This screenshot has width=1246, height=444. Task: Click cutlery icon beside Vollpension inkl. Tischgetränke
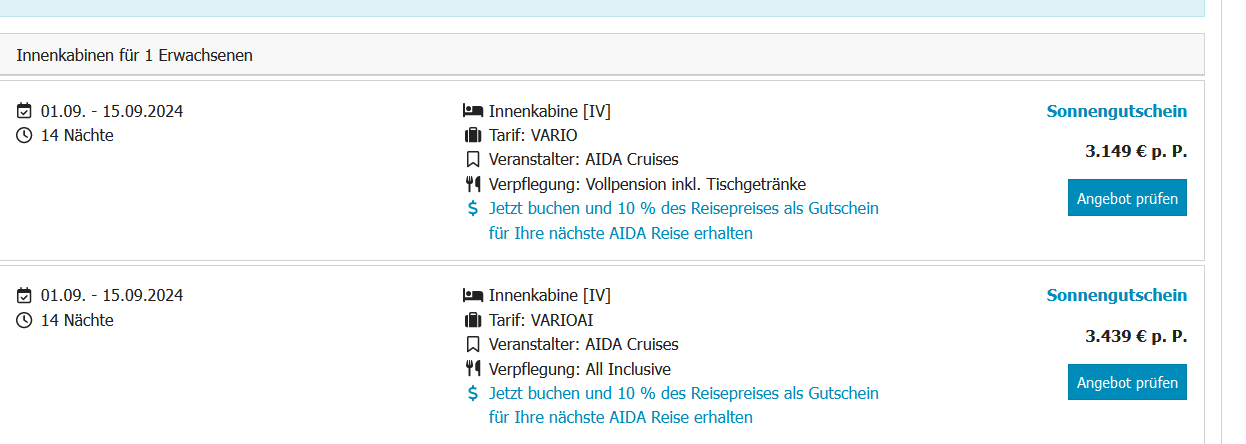[x=473, y=184]
